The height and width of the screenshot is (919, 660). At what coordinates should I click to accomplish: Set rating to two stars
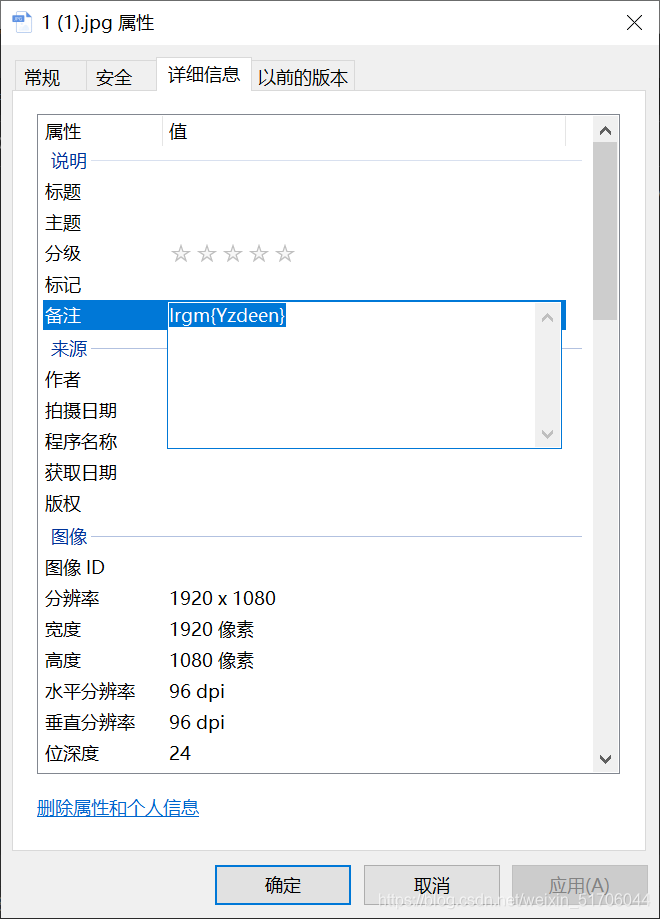point(207,254)
